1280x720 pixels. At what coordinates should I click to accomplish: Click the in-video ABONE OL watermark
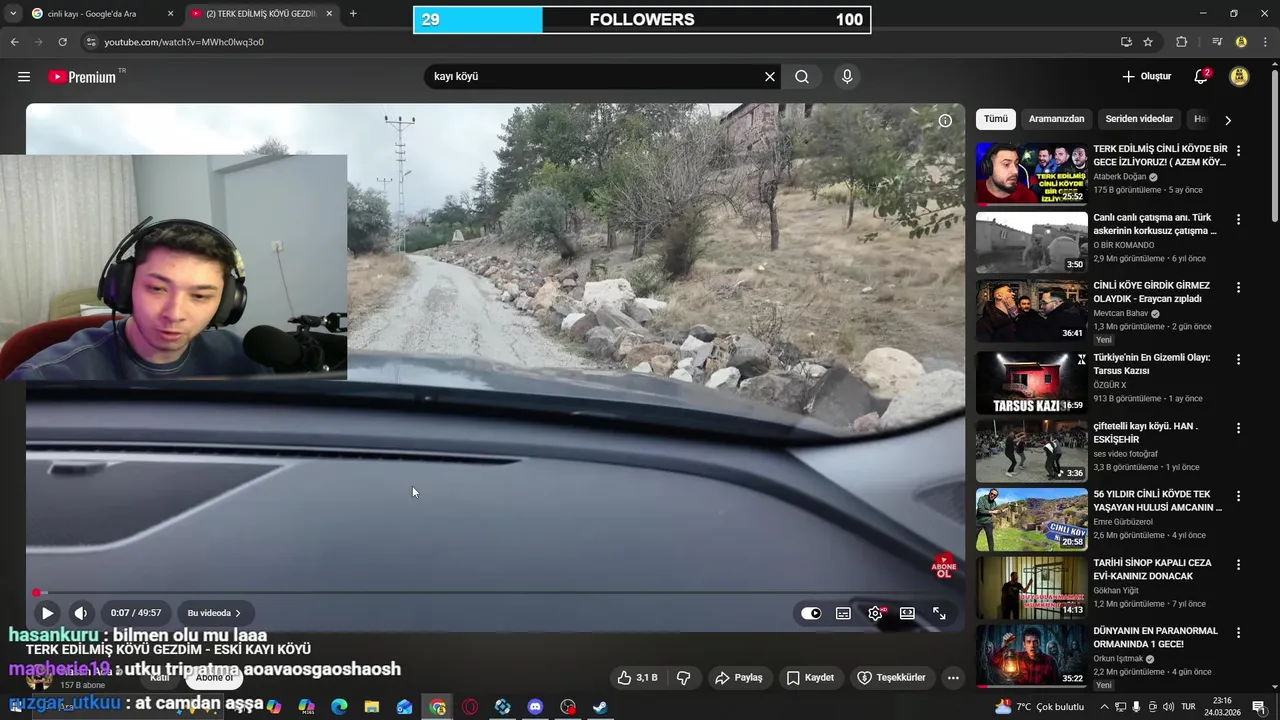(944, 567)
